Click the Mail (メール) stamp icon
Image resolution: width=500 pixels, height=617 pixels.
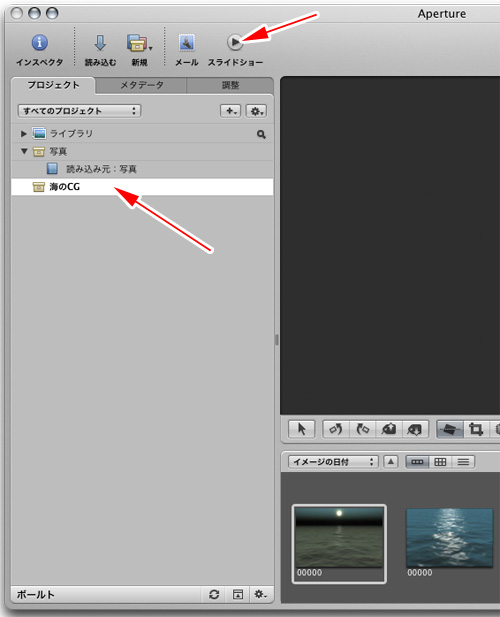(x=186, y=42)
